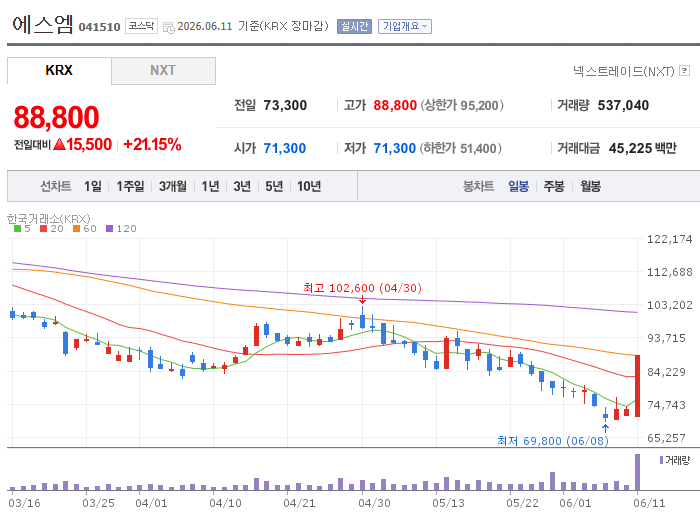
Task: Select the 주봉 weekly candle chart
Action: point(554,186)
